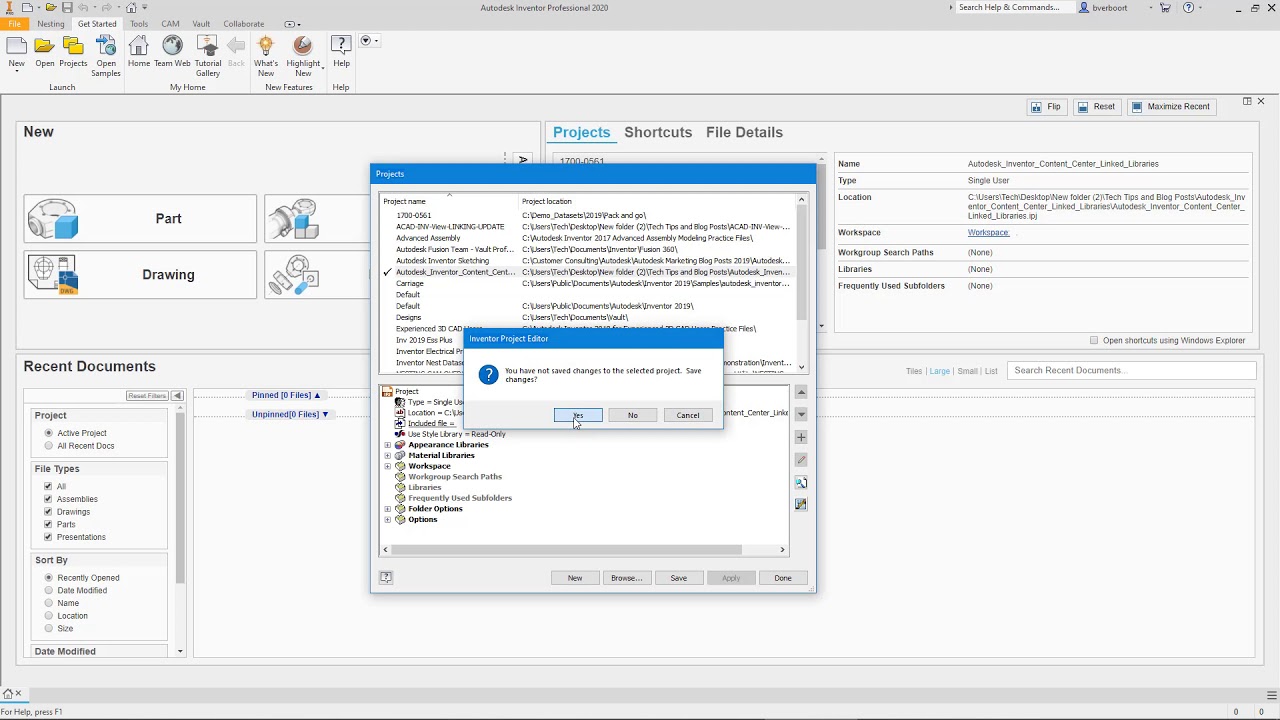
Task: Click the Search Recent Documents field
Action: (x=1131, y=370)
